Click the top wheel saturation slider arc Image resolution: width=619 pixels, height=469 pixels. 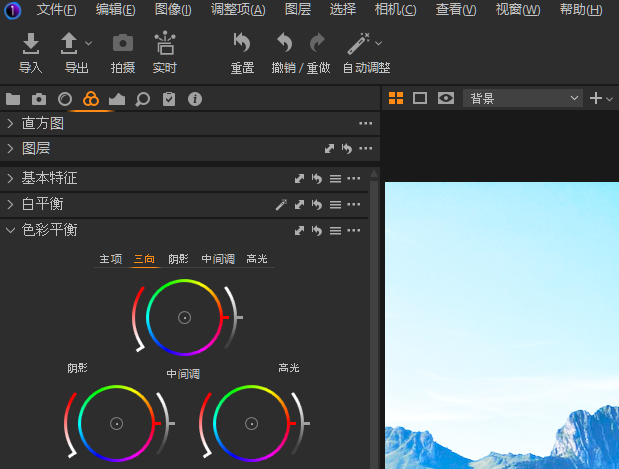[x=137, y=318]
